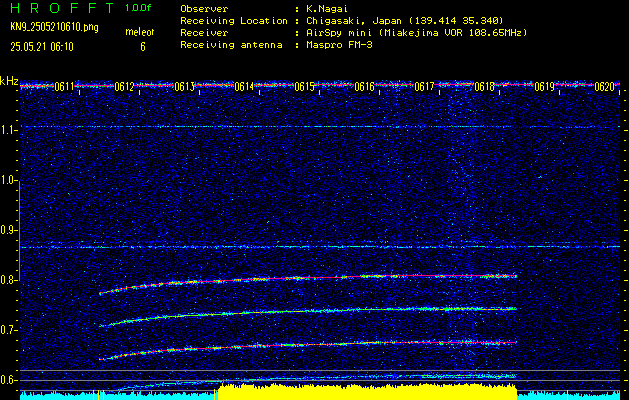Click the timestamp 25.05.21 06:10

click(42, 47)
